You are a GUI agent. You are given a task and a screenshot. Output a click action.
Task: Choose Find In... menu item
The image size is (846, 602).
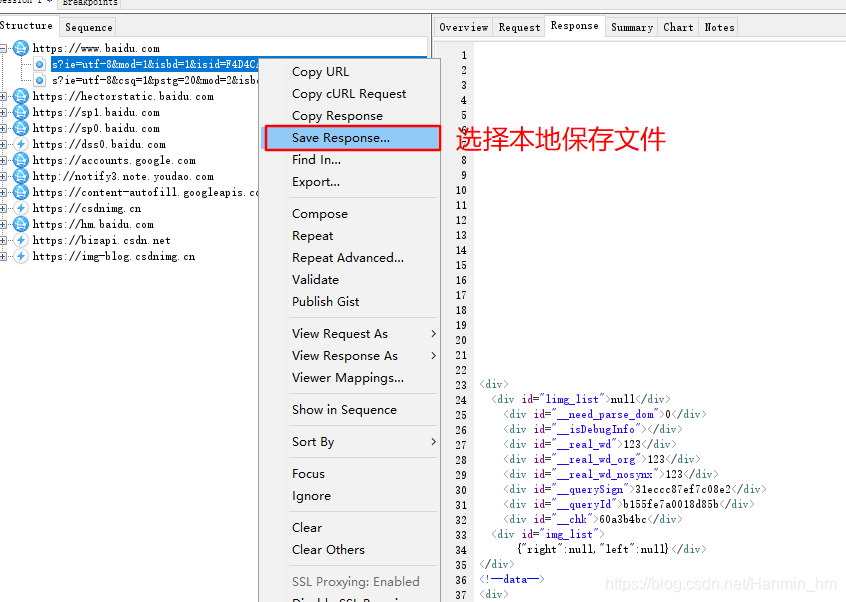point(350,160)
